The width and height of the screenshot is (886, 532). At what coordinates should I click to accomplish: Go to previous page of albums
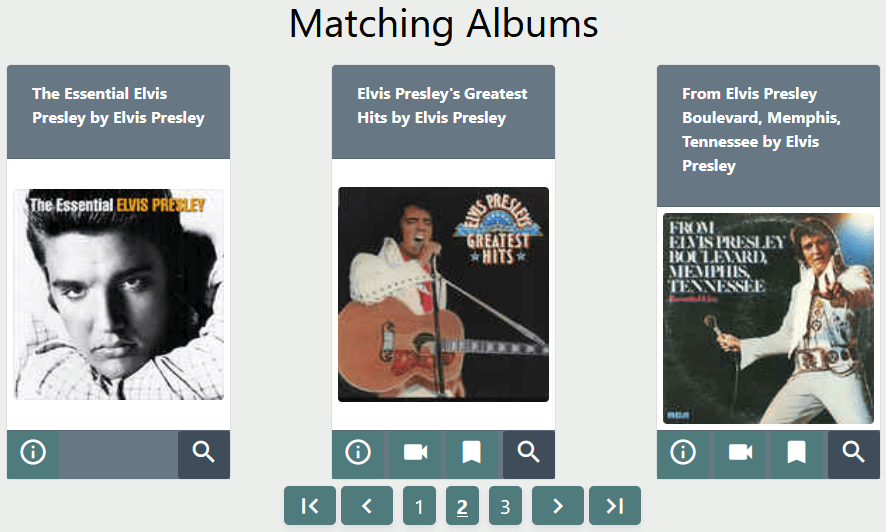(x=367, y=506)
